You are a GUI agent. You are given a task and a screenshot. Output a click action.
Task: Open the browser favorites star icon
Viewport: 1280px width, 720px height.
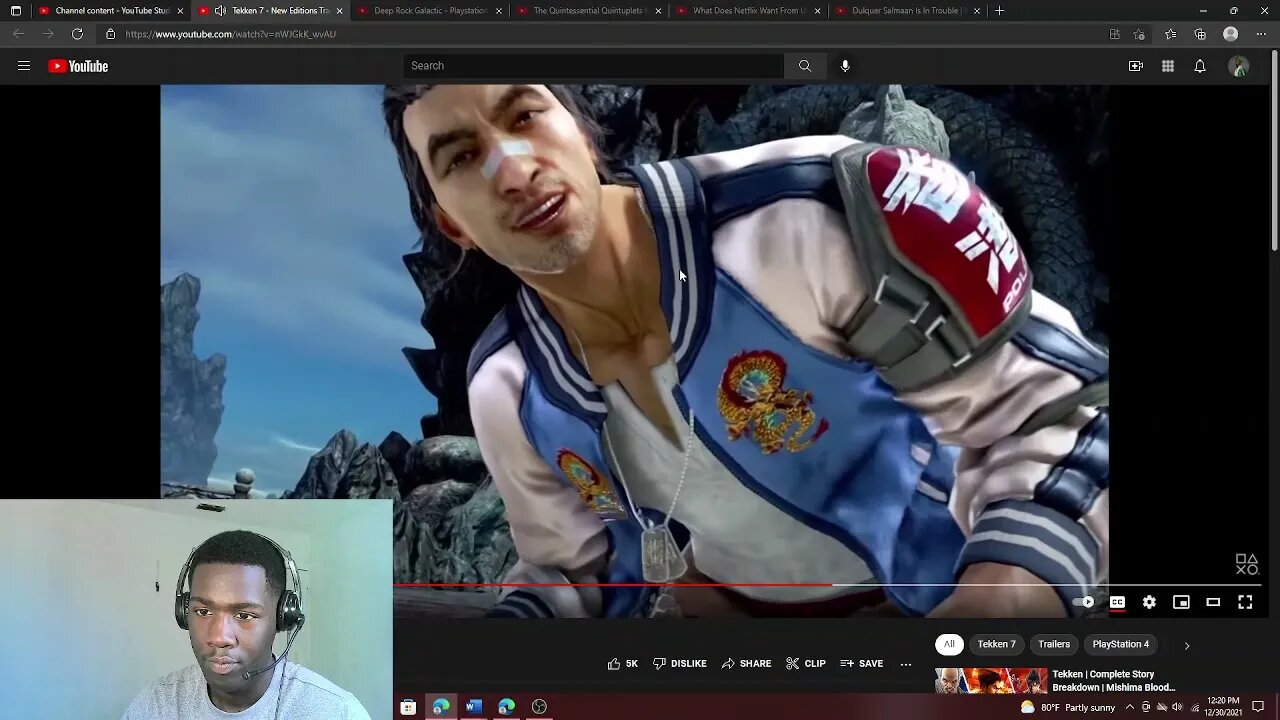tap(1171, 34)
